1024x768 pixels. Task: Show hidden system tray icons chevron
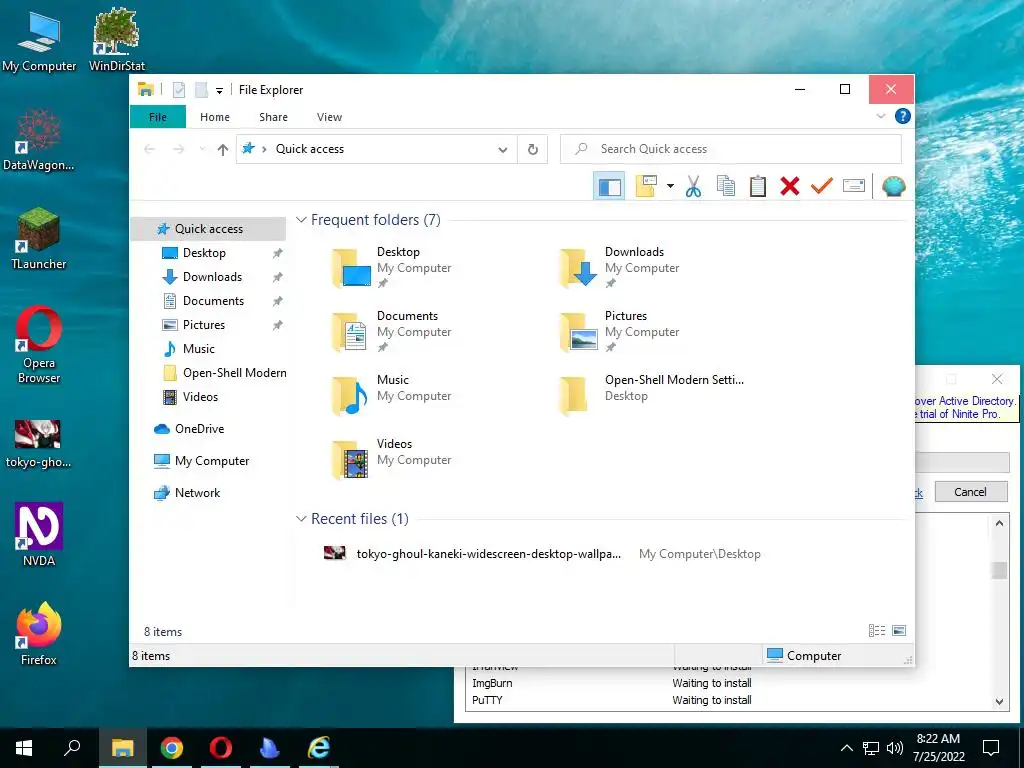click(846, 748)
